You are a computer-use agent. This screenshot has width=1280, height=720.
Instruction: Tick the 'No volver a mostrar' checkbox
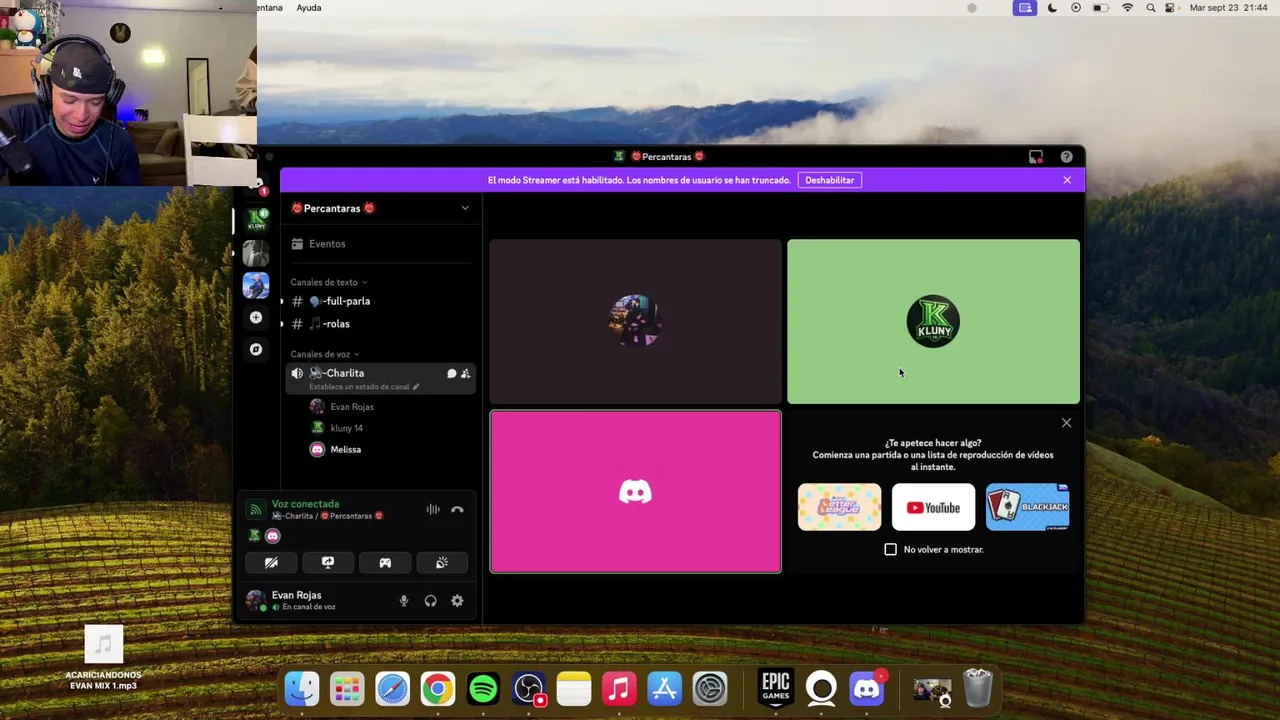tap(891, 549)
